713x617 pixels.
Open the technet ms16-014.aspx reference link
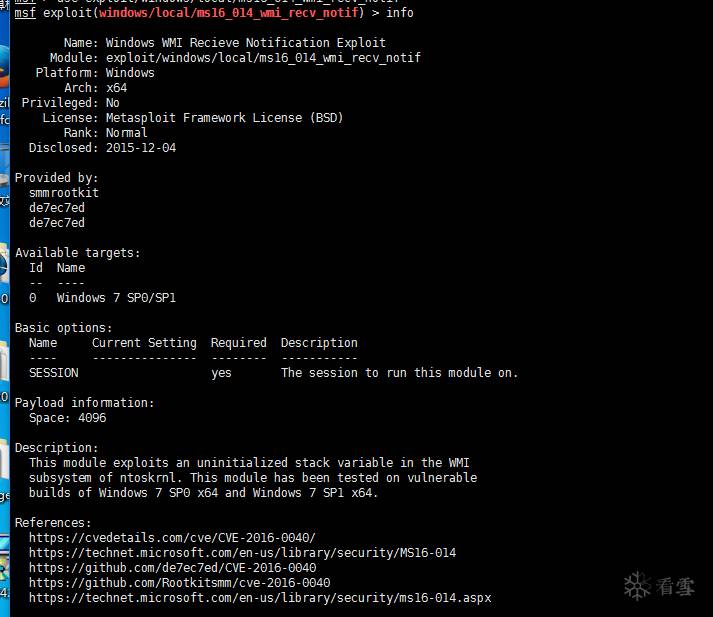coord(260,598)
